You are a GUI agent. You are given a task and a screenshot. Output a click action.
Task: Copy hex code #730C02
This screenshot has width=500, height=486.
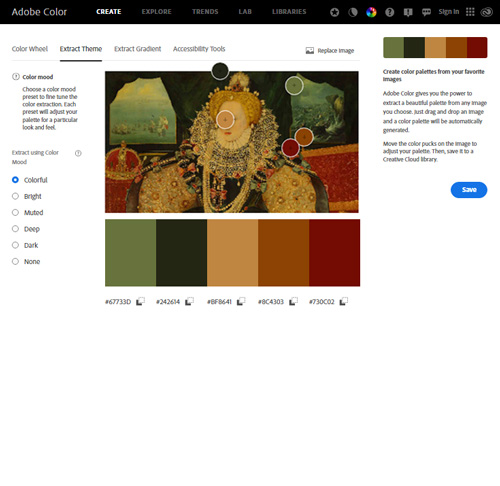coord(344,301)
